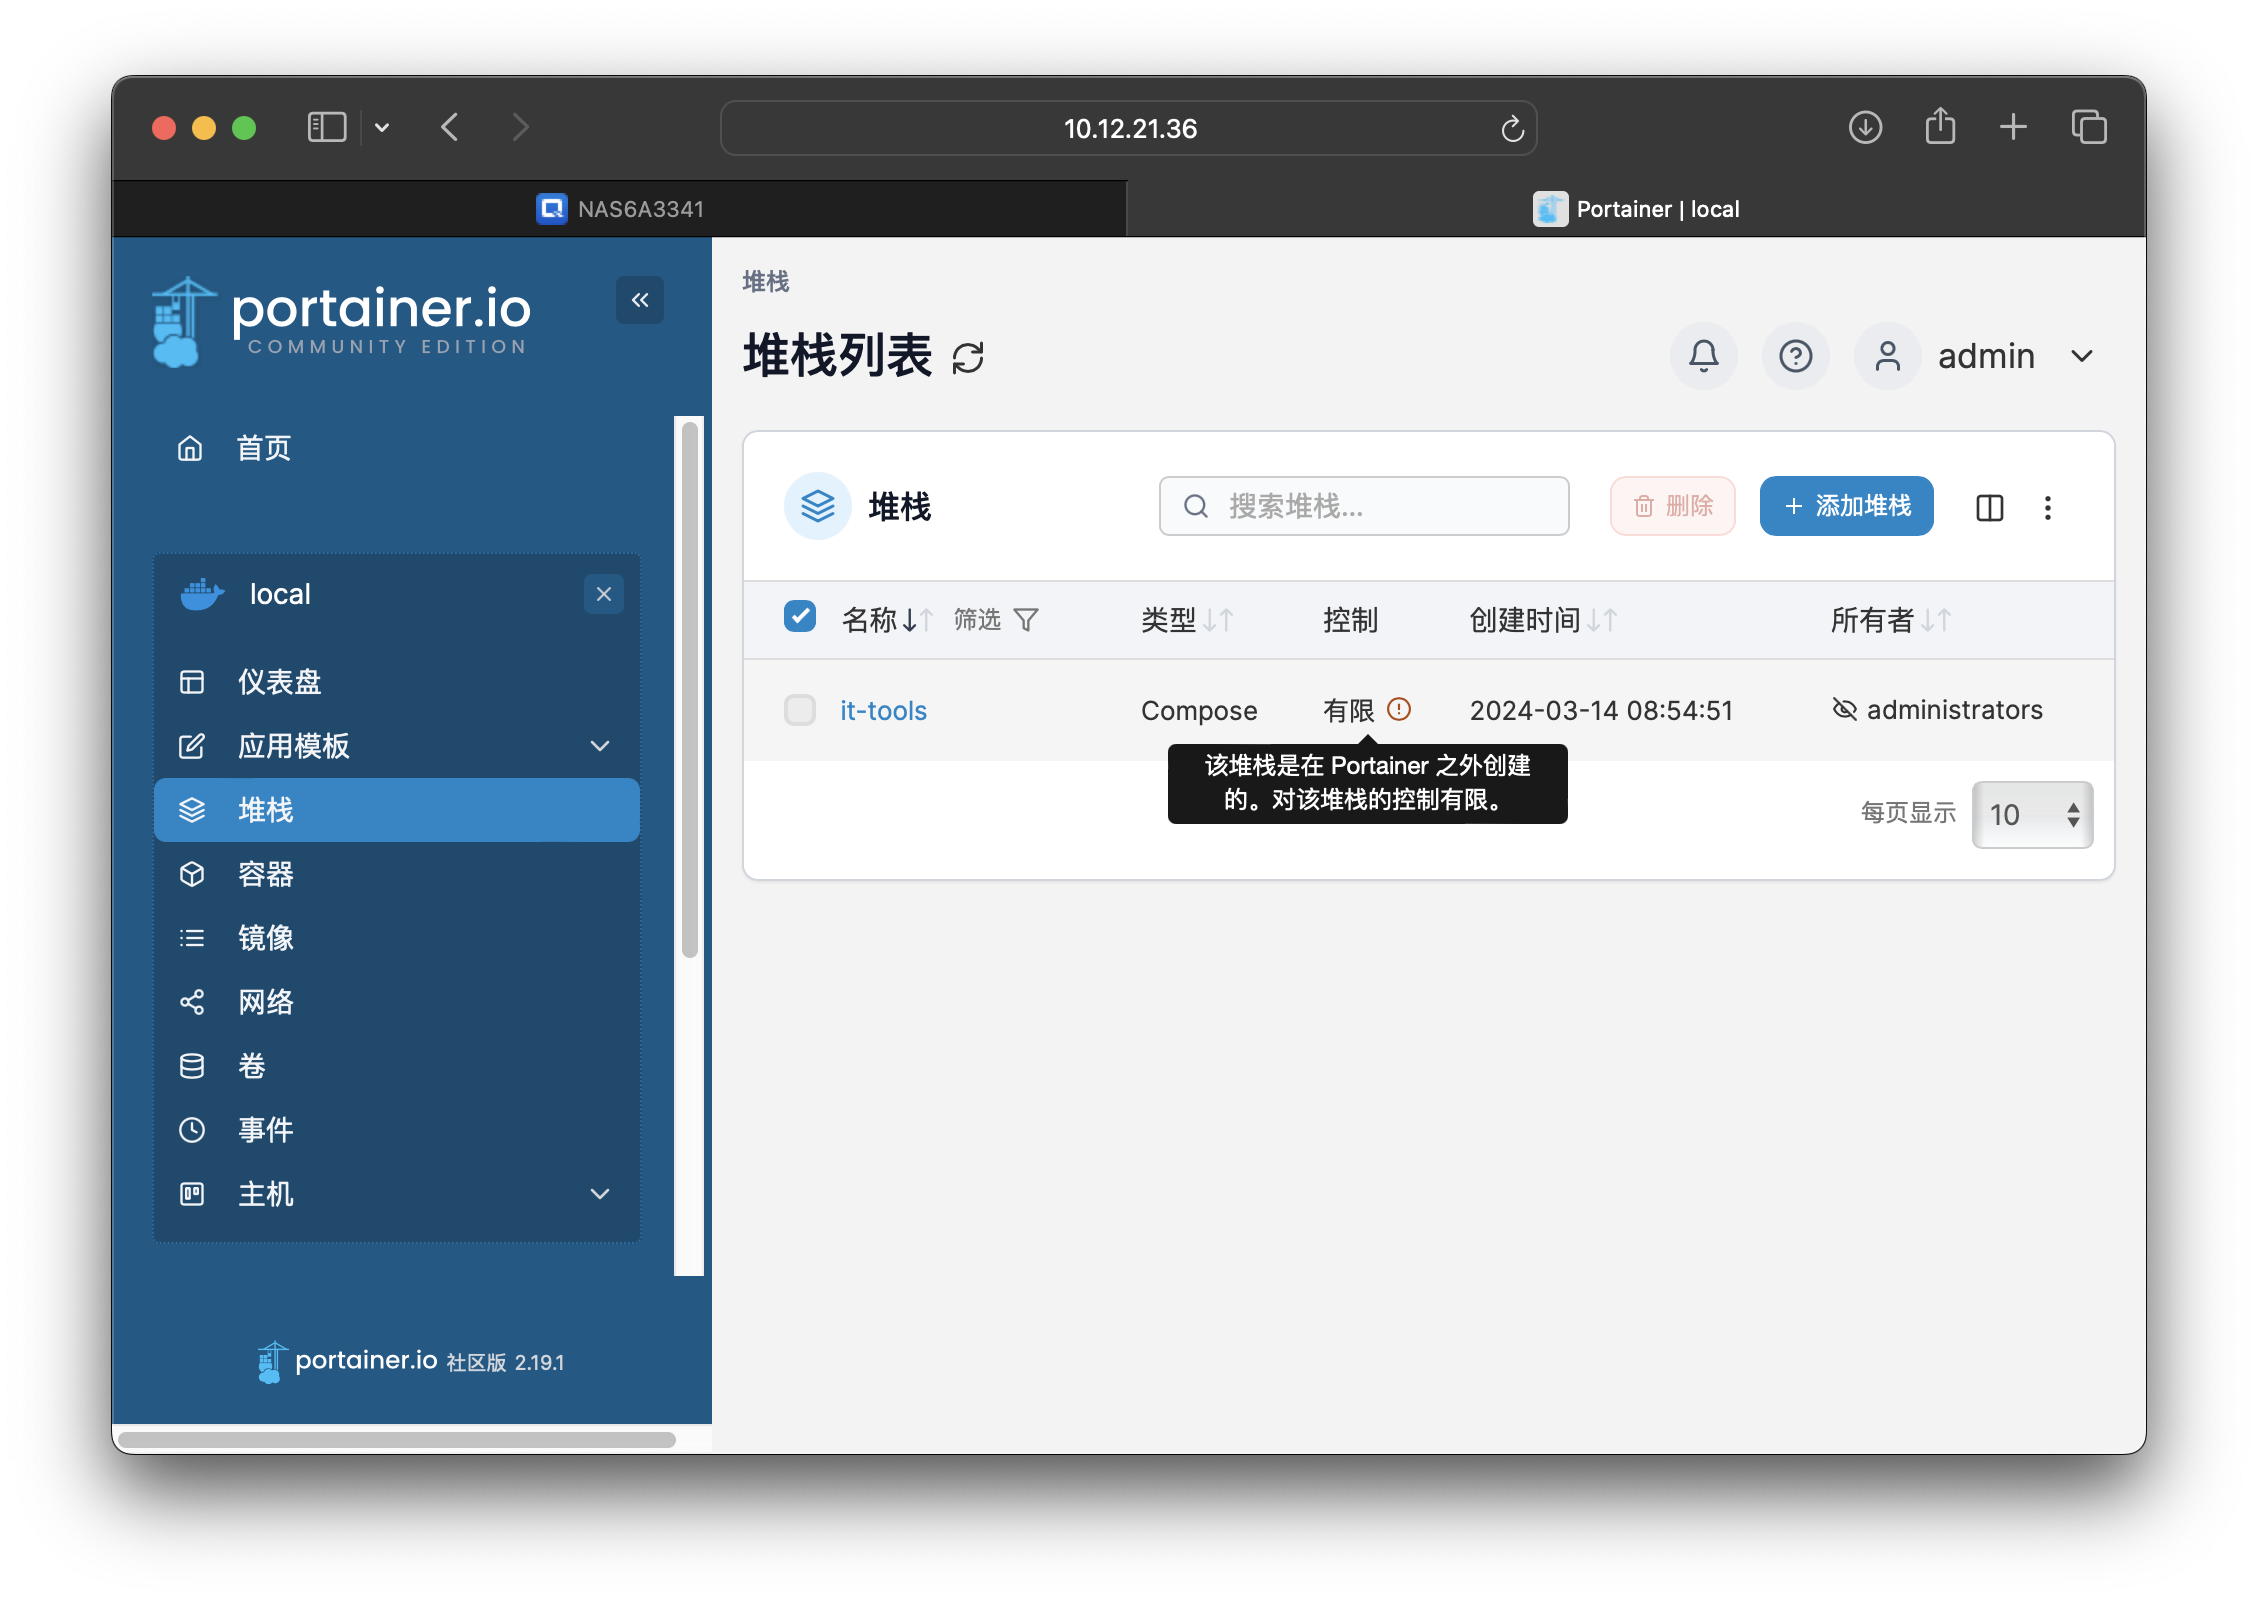Open 容器 containers page
This screenshot has height=1602, width=2258.
click(397, 874)
